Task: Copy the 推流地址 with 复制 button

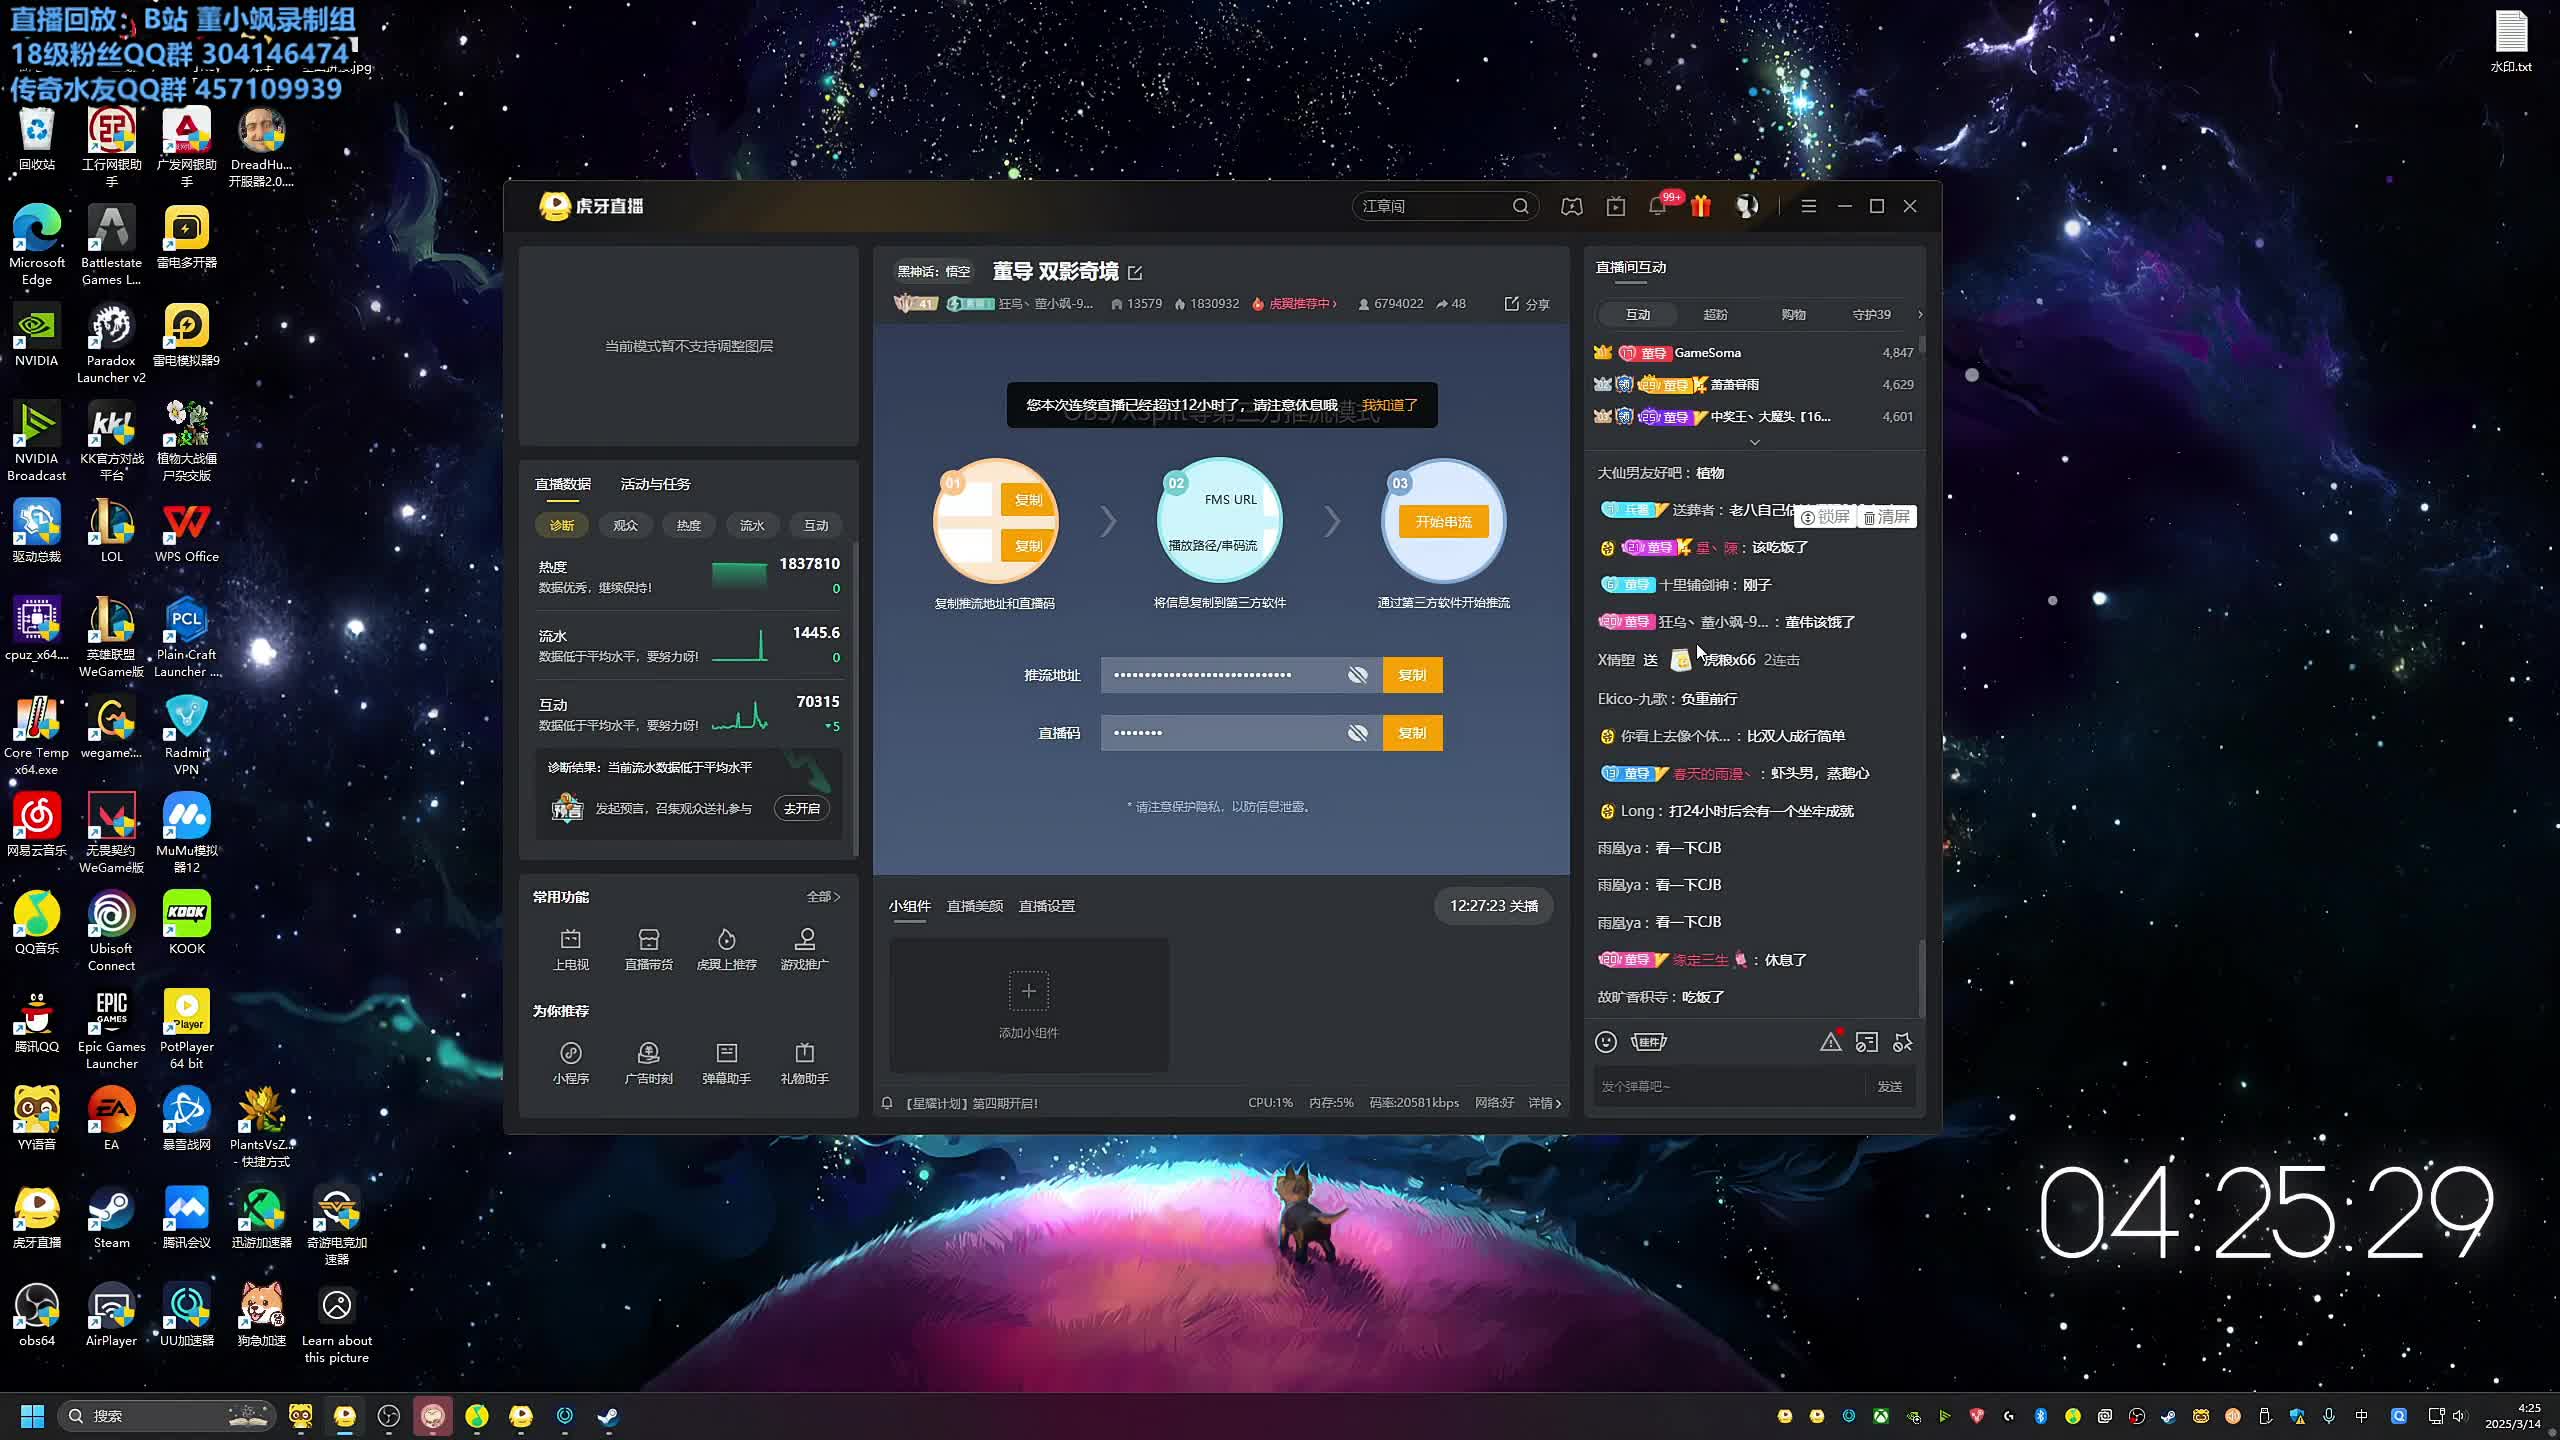Action: coord(1412,675)
